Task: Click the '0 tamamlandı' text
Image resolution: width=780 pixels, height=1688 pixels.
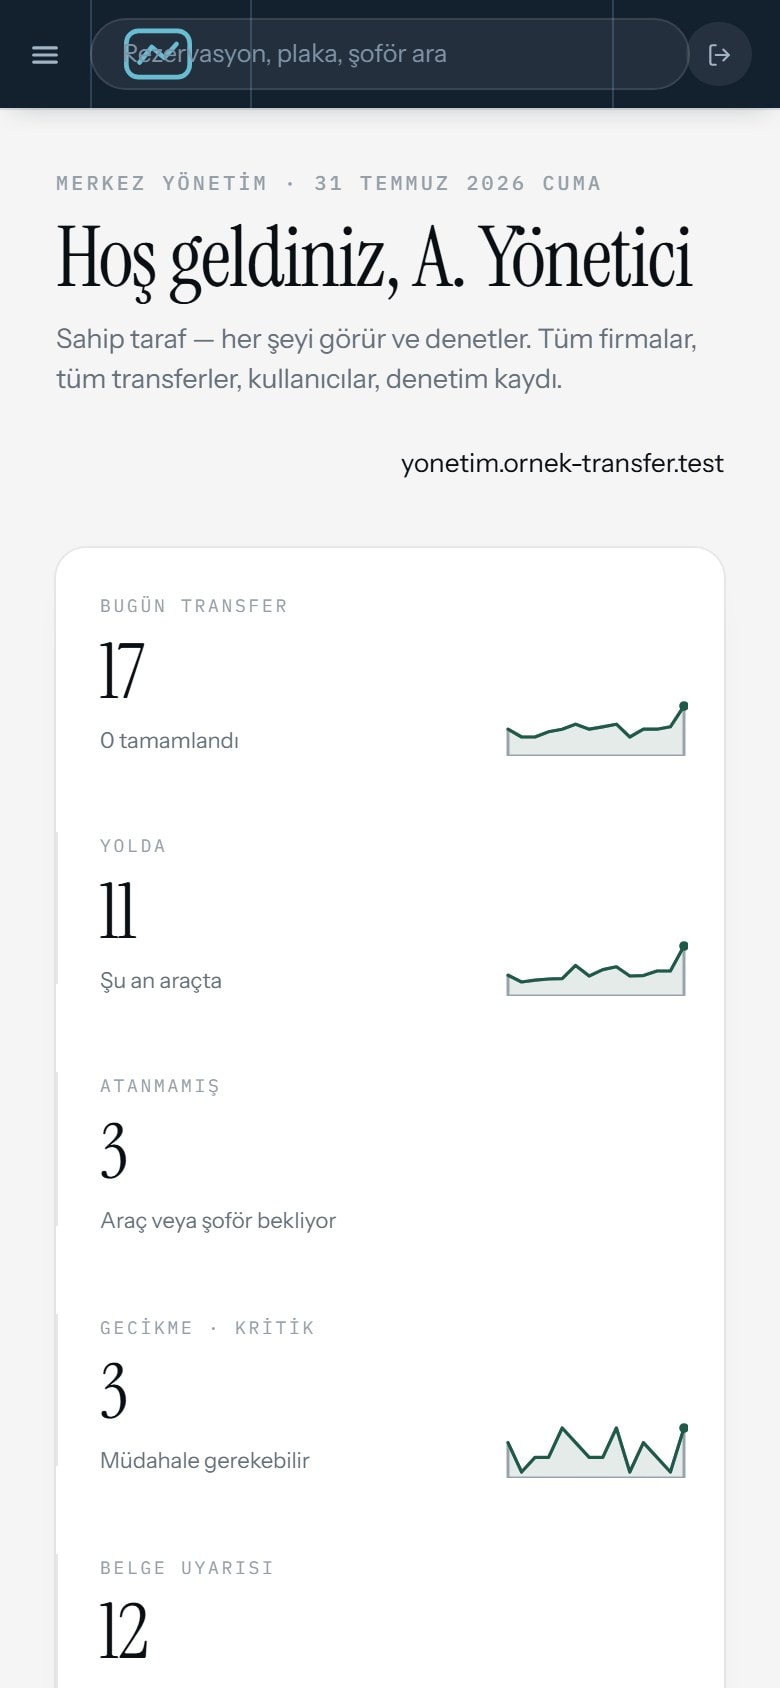Action: pos(169,740)
